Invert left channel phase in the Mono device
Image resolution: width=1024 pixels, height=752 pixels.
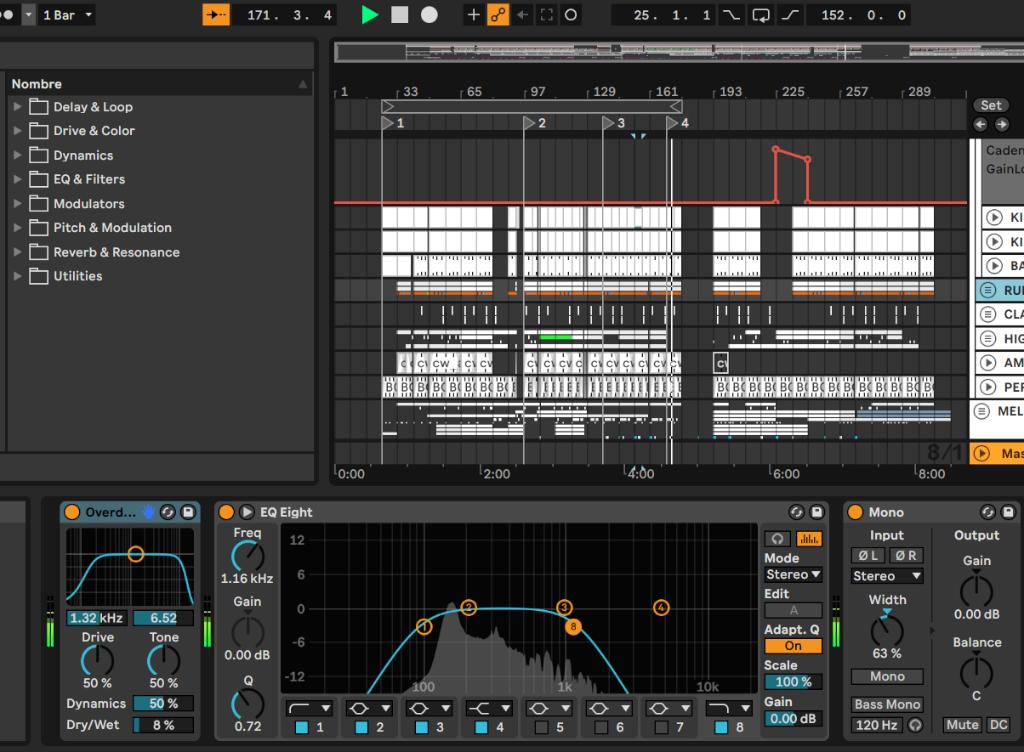[x=867, y=555]
